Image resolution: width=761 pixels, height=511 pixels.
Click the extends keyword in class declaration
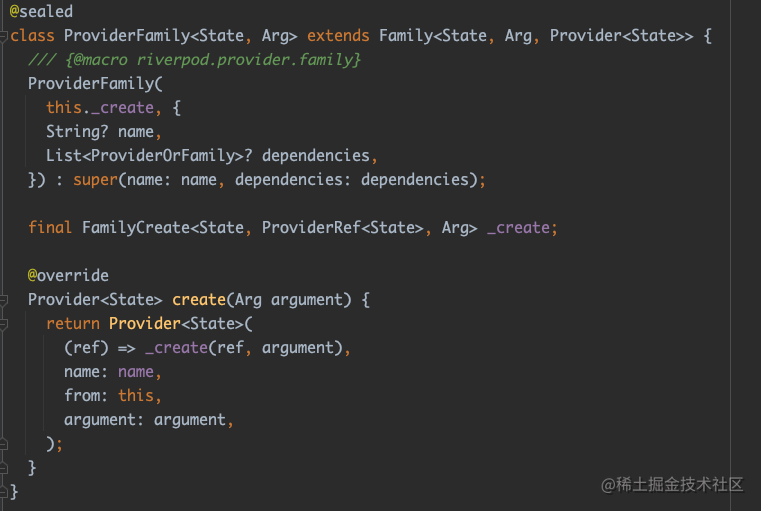pyautogui.click(x=338, y=35)
